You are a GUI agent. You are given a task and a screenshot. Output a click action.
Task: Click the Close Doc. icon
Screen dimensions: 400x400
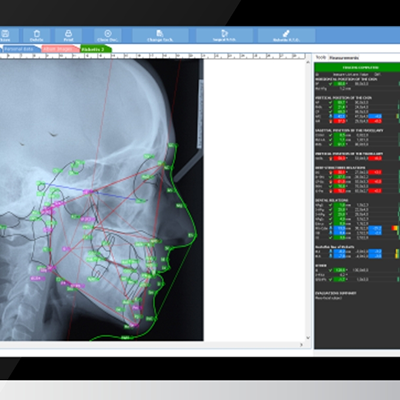tap(108, 35)
